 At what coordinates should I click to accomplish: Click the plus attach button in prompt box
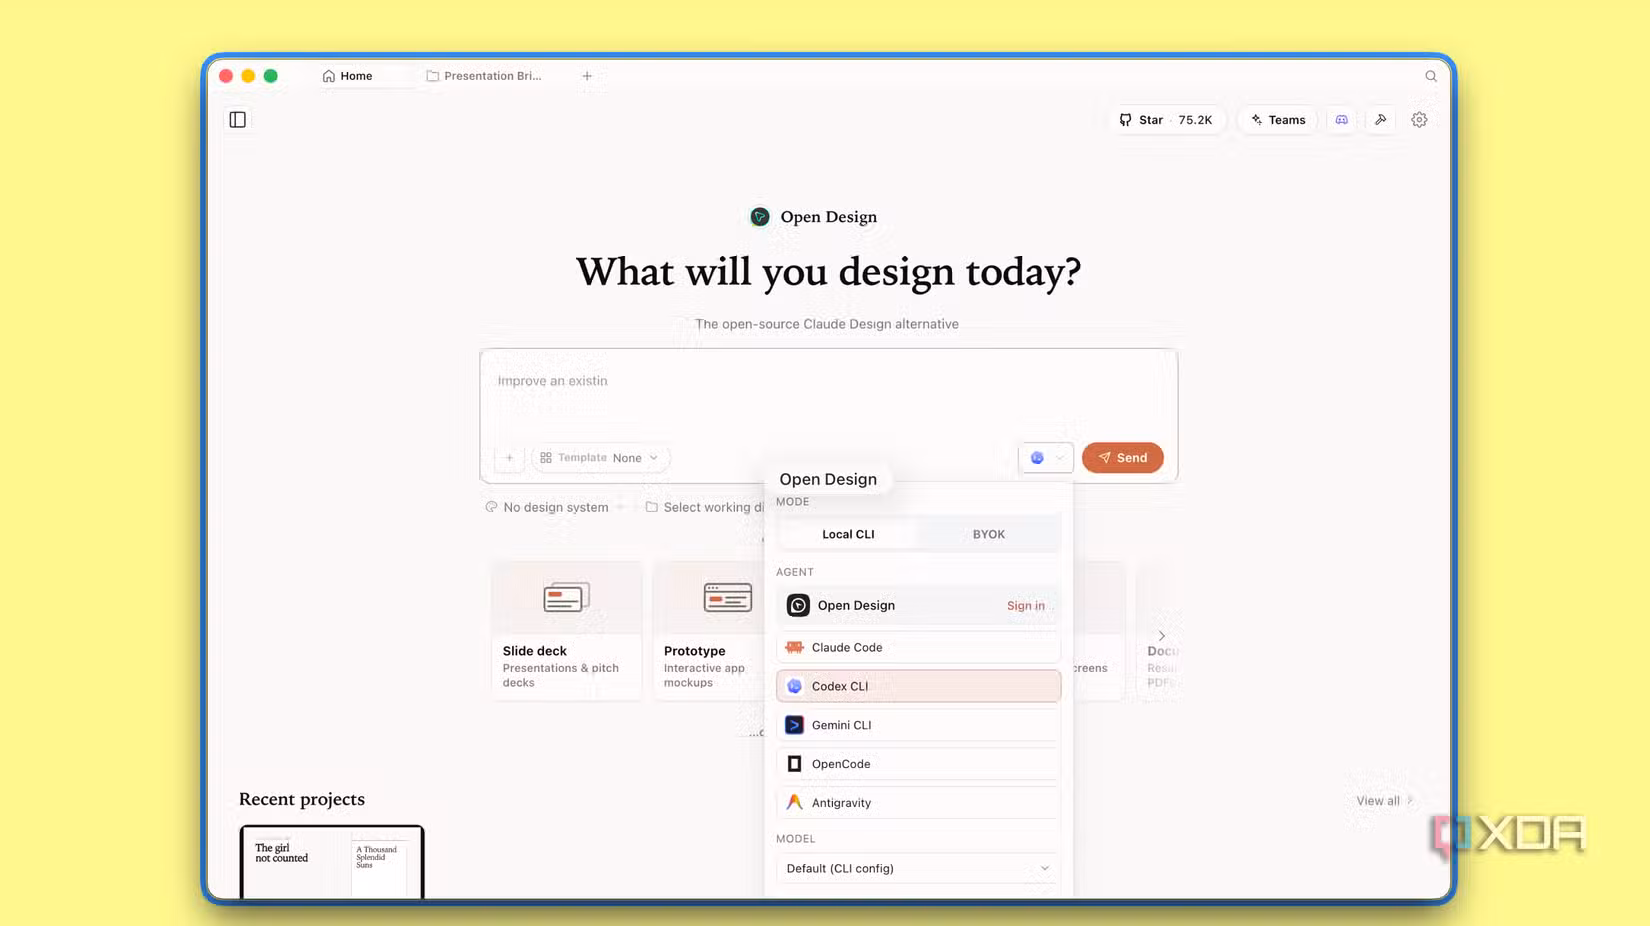click(x=509, y=458)
